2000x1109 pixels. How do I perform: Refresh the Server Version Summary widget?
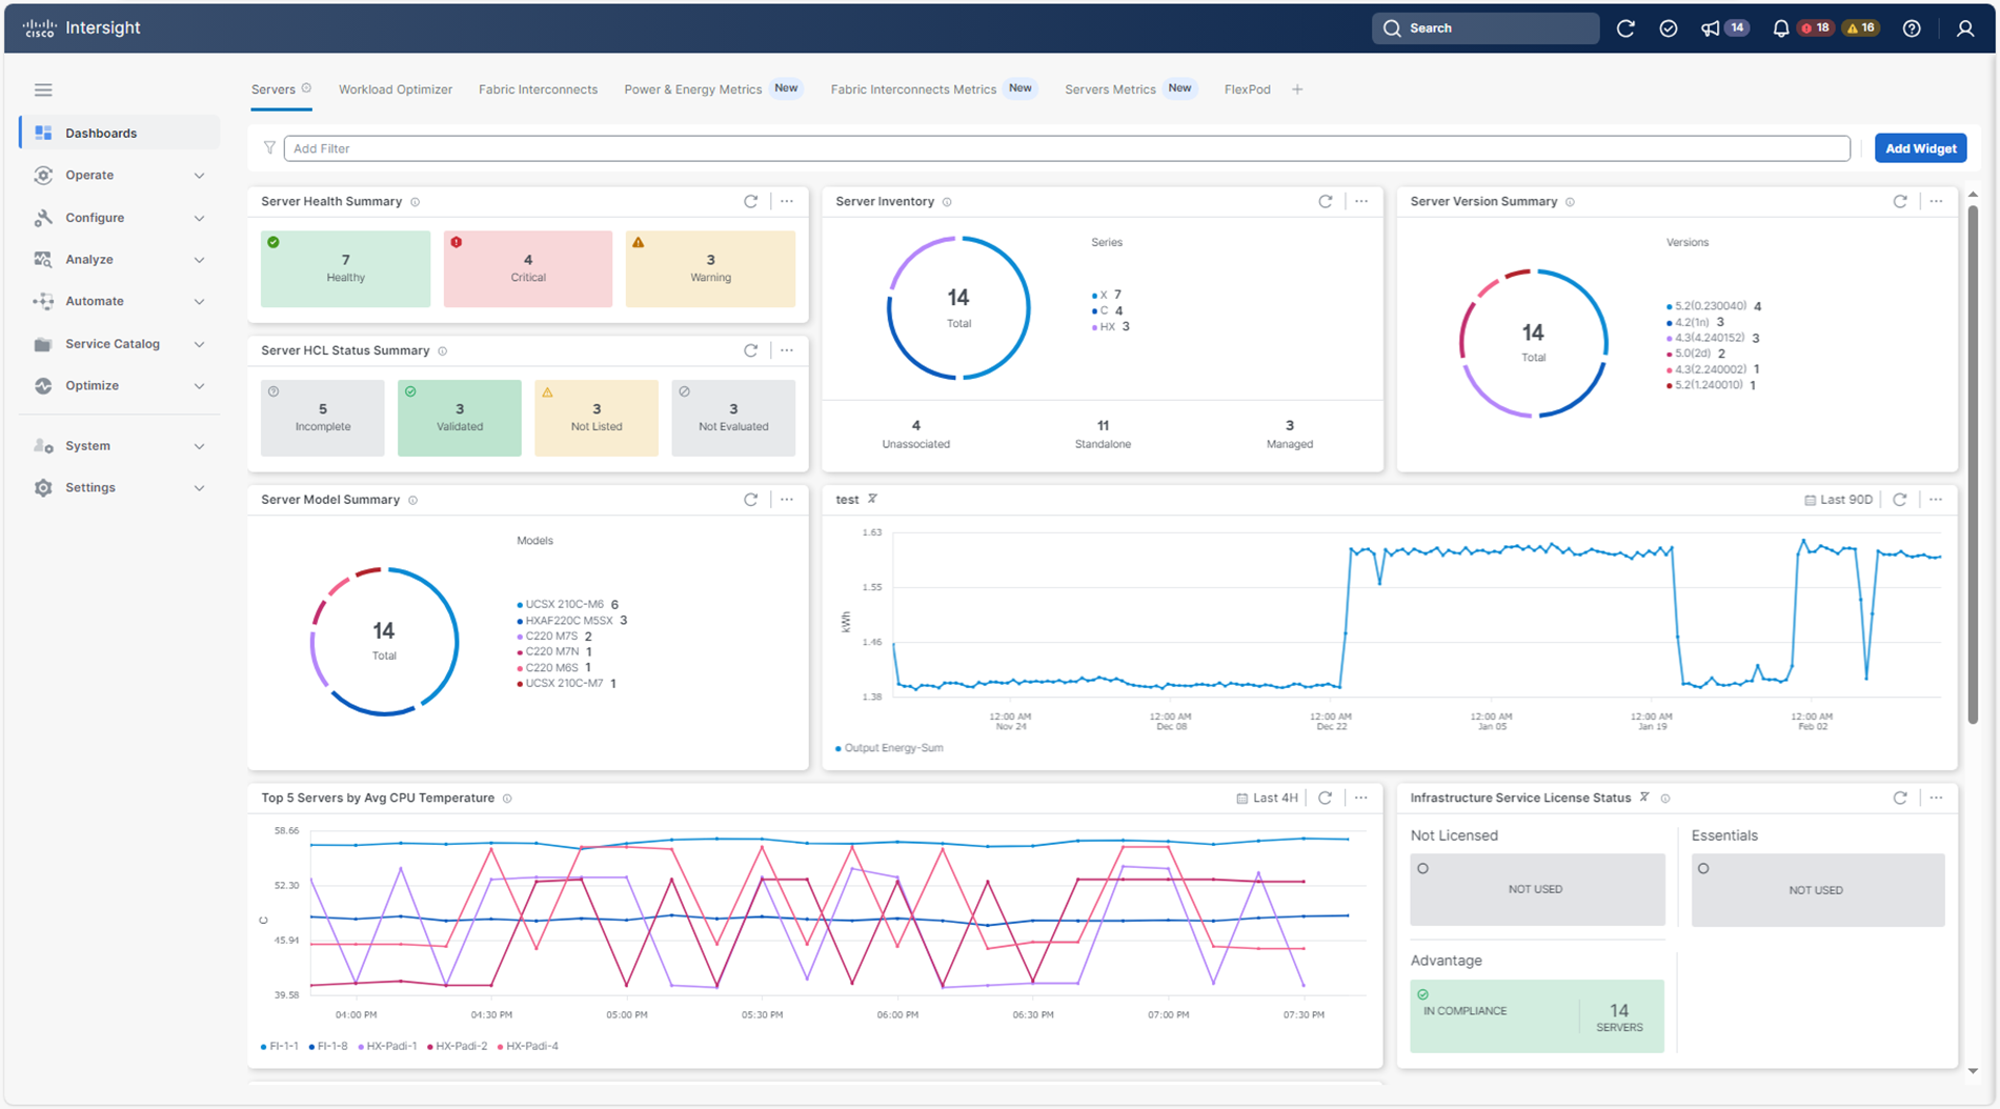click(x=1900, y=201)
